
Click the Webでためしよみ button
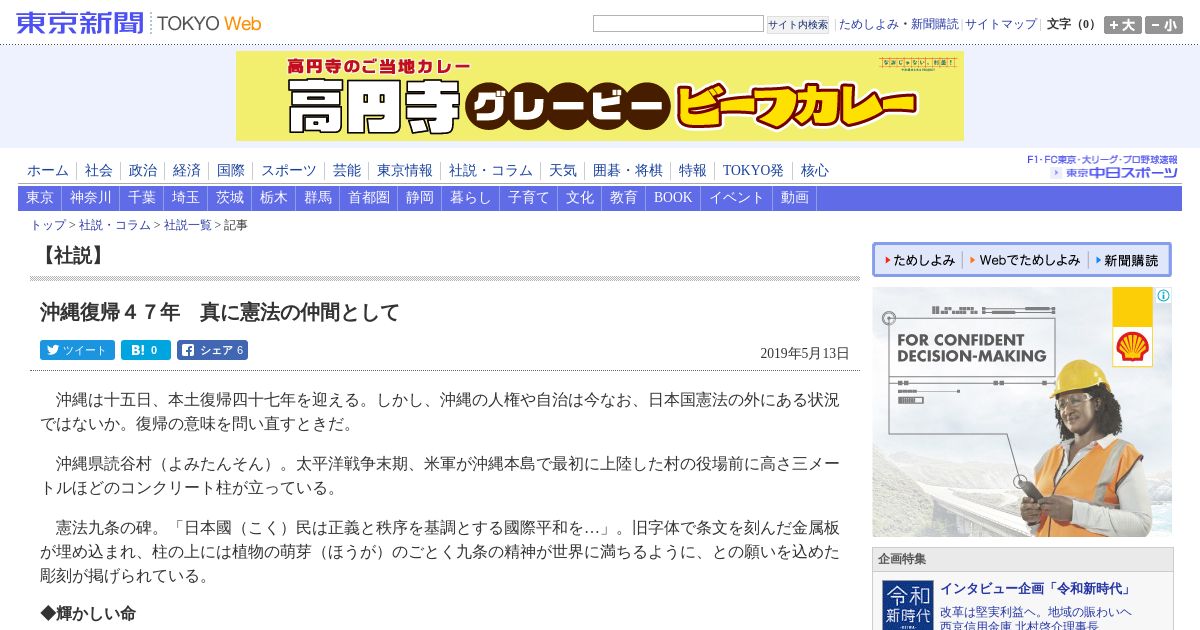[x=1025, y=260]
